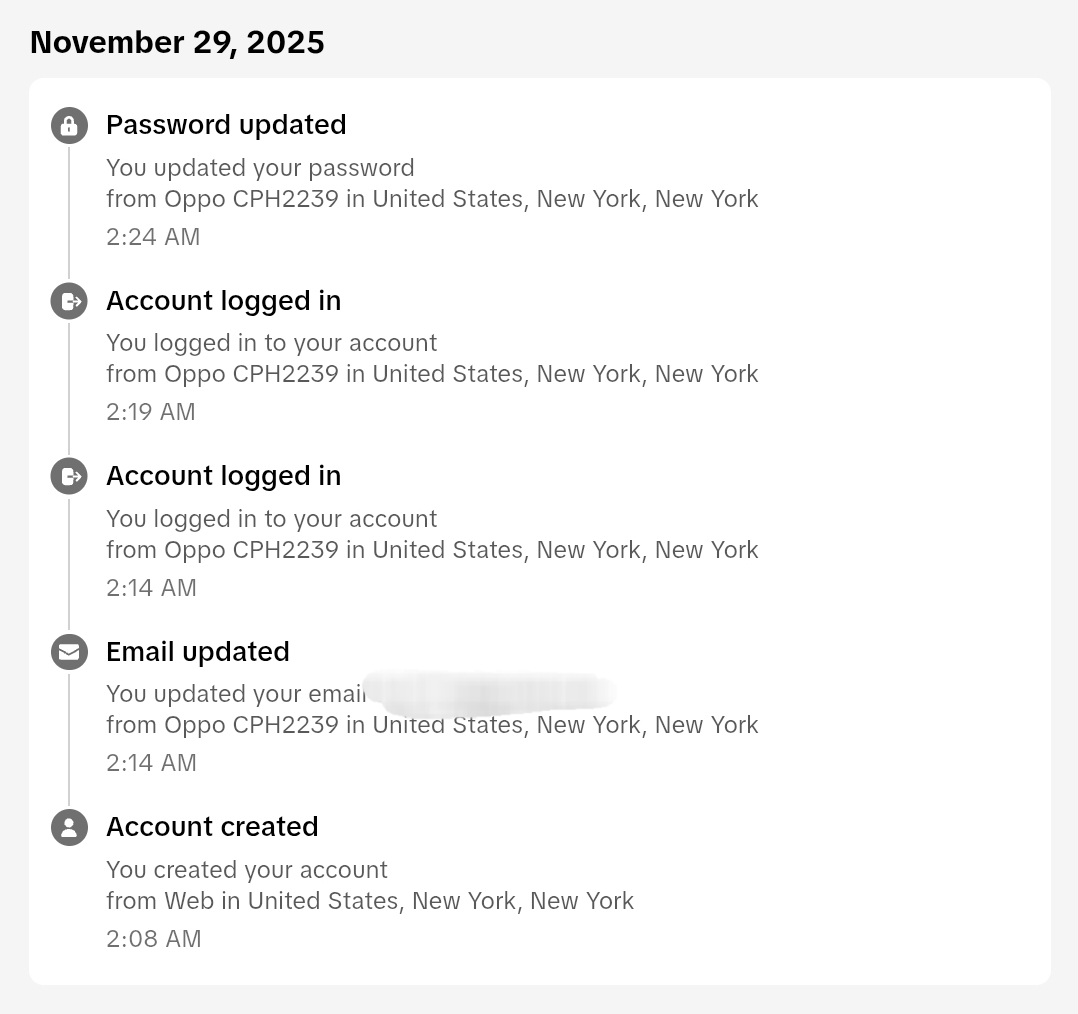Image resolution: width=1078 pixels, height=1014 pixels.
Task: Click the person icon beside Account created
Action: pos(69,827)
